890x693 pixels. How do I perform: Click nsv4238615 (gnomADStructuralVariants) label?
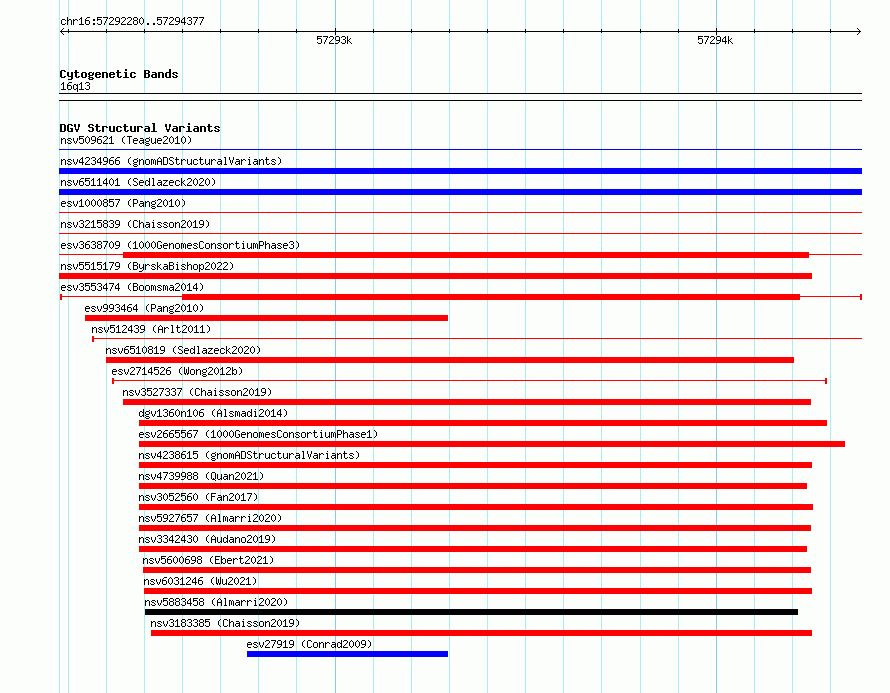point(249,455)
